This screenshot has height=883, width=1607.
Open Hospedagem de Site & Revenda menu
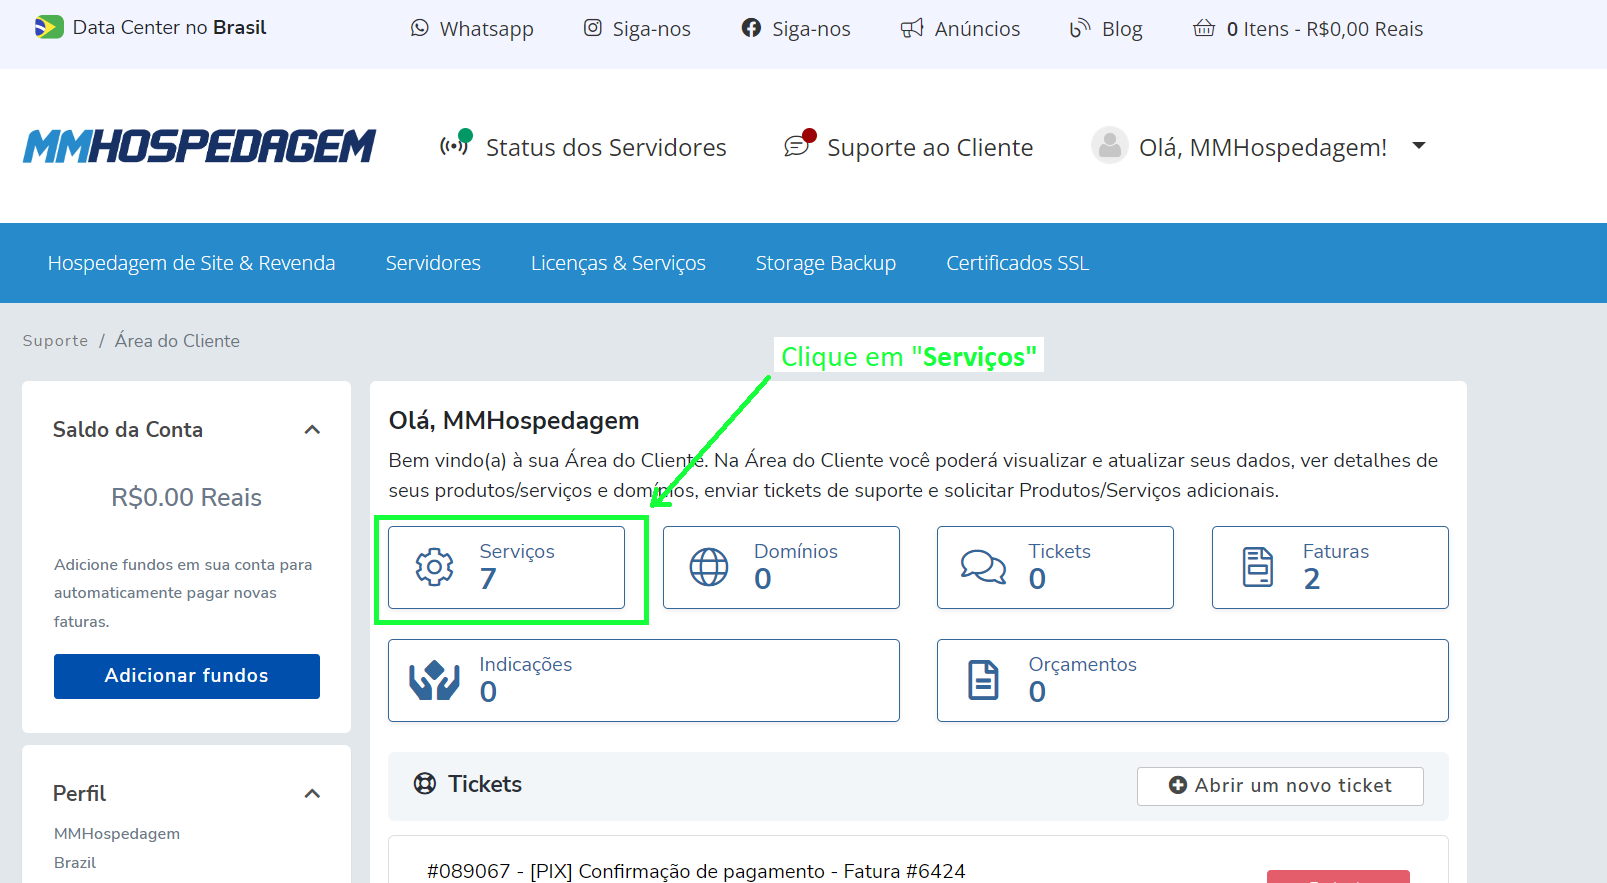[192, 263]
